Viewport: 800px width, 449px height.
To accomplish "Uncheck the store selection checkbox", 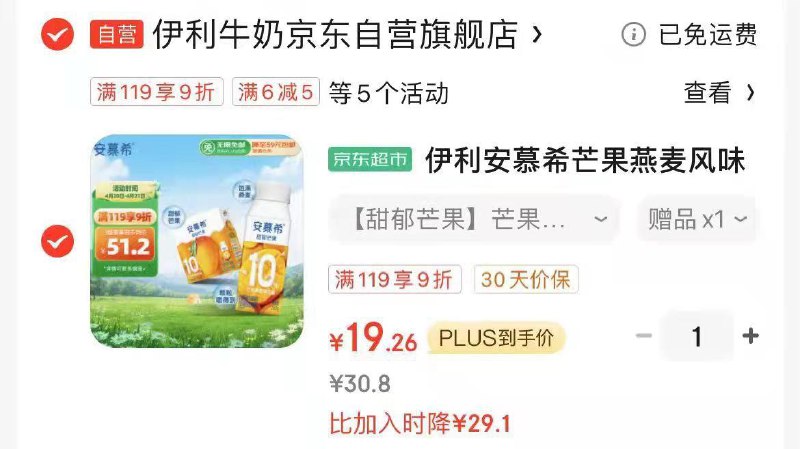I will pos(58,34).
